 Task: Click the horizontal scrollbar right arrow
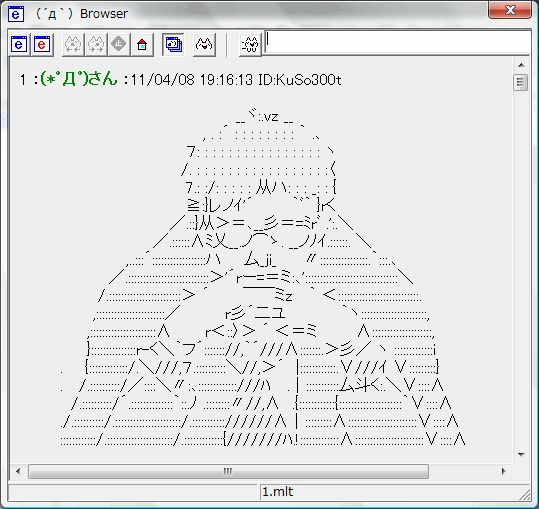(x=504, y=471)
